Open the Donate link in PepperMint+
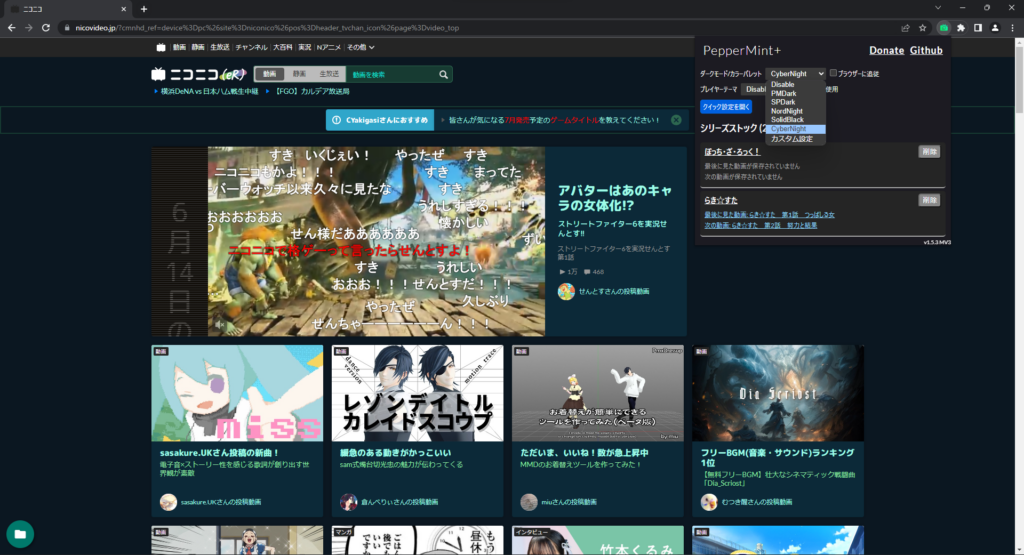This screenshot has height=555, width=1024. click(x=886, y=50)
